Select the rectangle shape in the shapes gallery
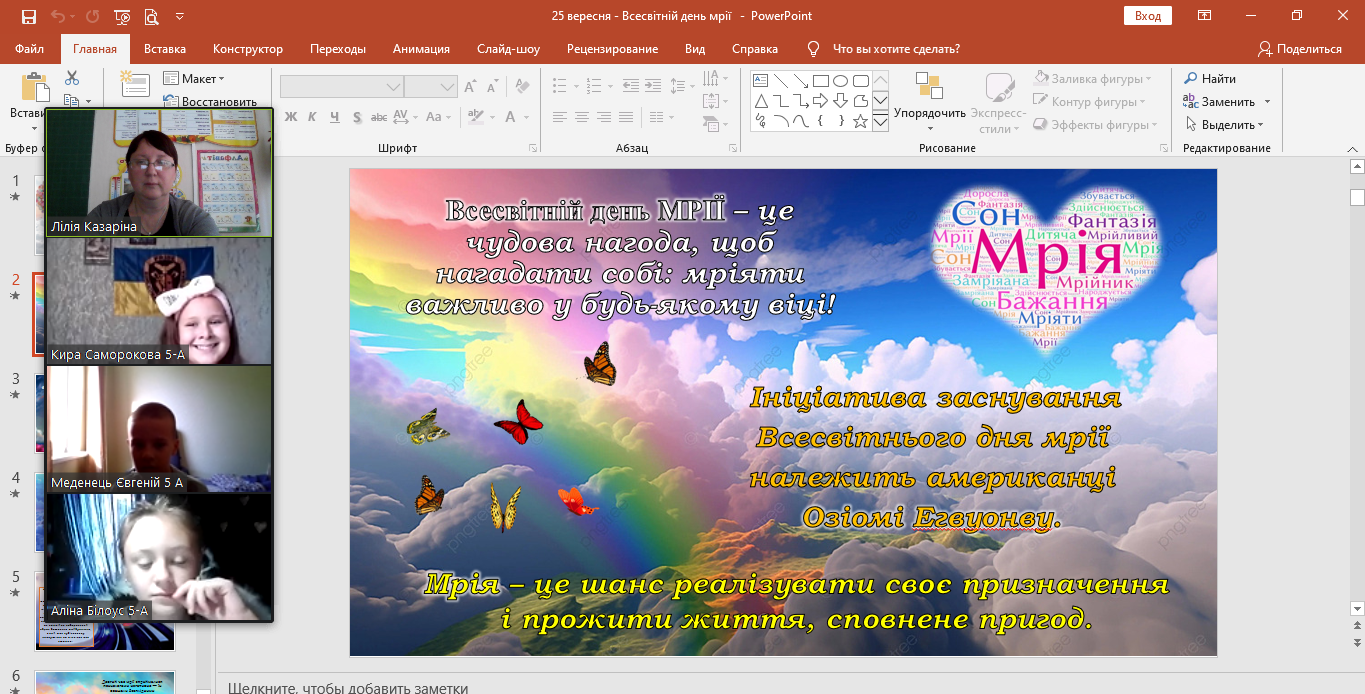Viewport: 1365px width, 694px height. (820, 80)
